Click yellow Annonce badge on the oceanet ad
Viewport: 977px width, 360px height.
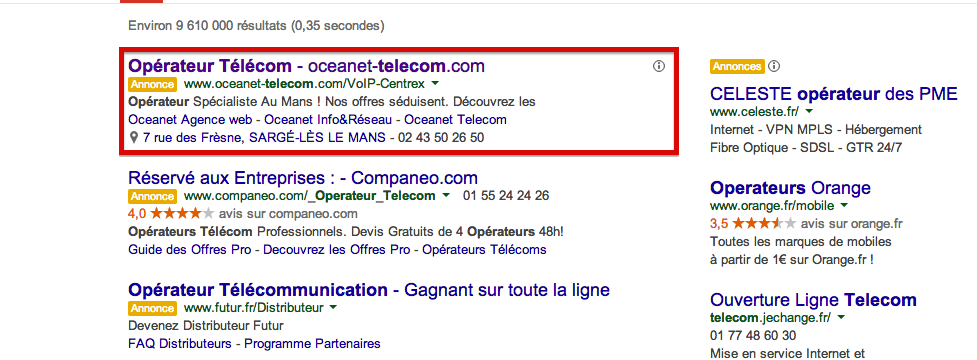152,84
